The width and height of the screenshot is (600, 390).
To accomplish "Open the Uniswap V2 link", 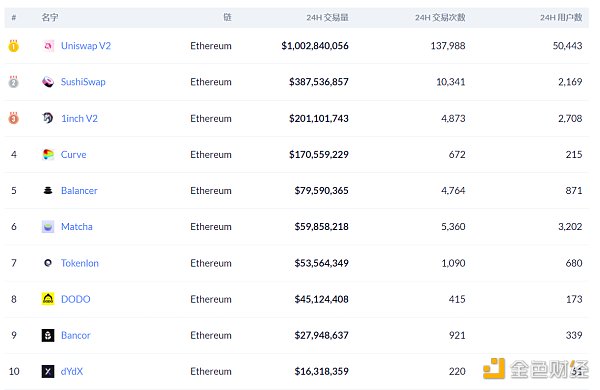I will [x=86, y=46].
